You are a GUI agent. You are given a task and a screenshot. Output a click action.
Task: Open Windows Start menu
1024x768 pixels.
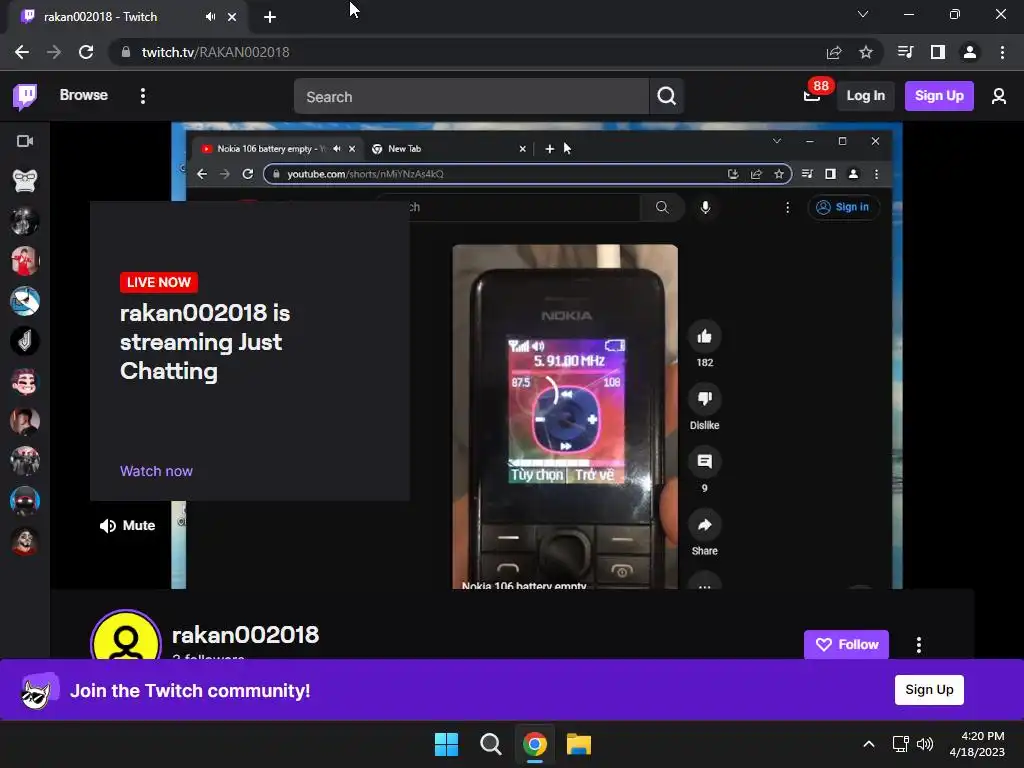pyautogui.click(x=447, y=744)
